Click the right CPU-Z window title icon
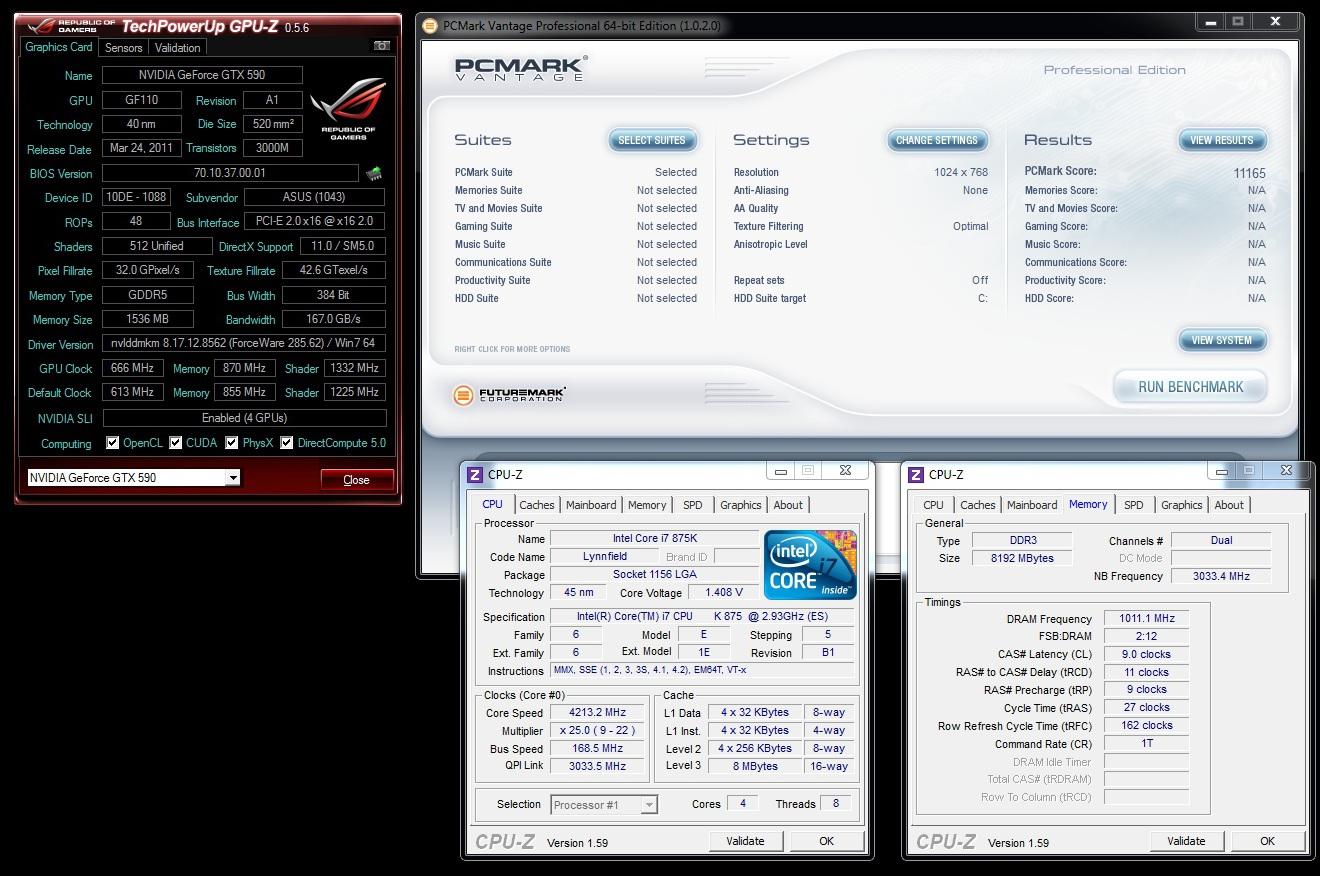The image size is (1320, 876). click(916, 475)
